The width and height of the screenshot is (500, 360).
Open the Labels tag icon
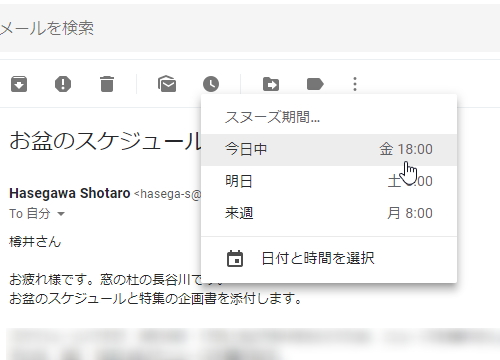(x=315, y=84)
